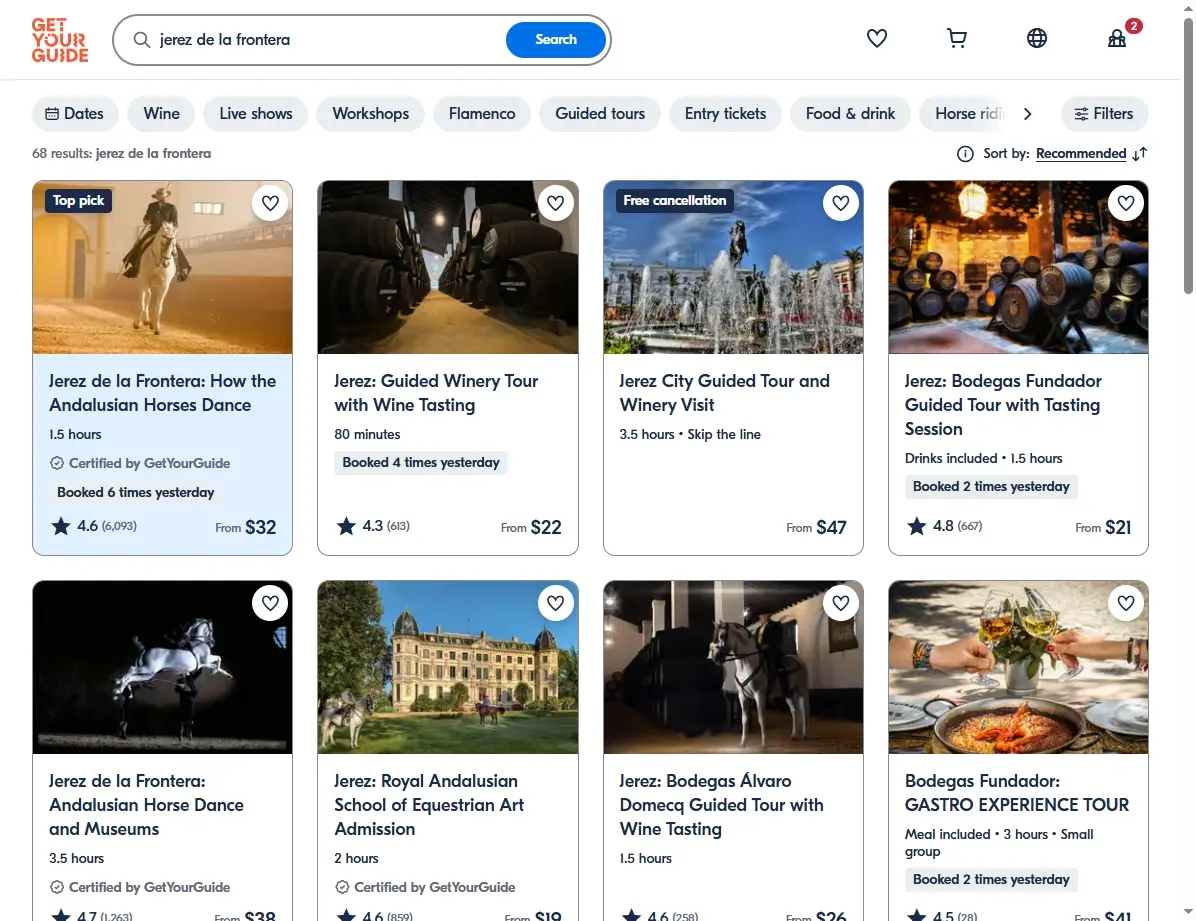1196x921 pixels.
Task: Click the fountain plaza photo
Action: 733,267
